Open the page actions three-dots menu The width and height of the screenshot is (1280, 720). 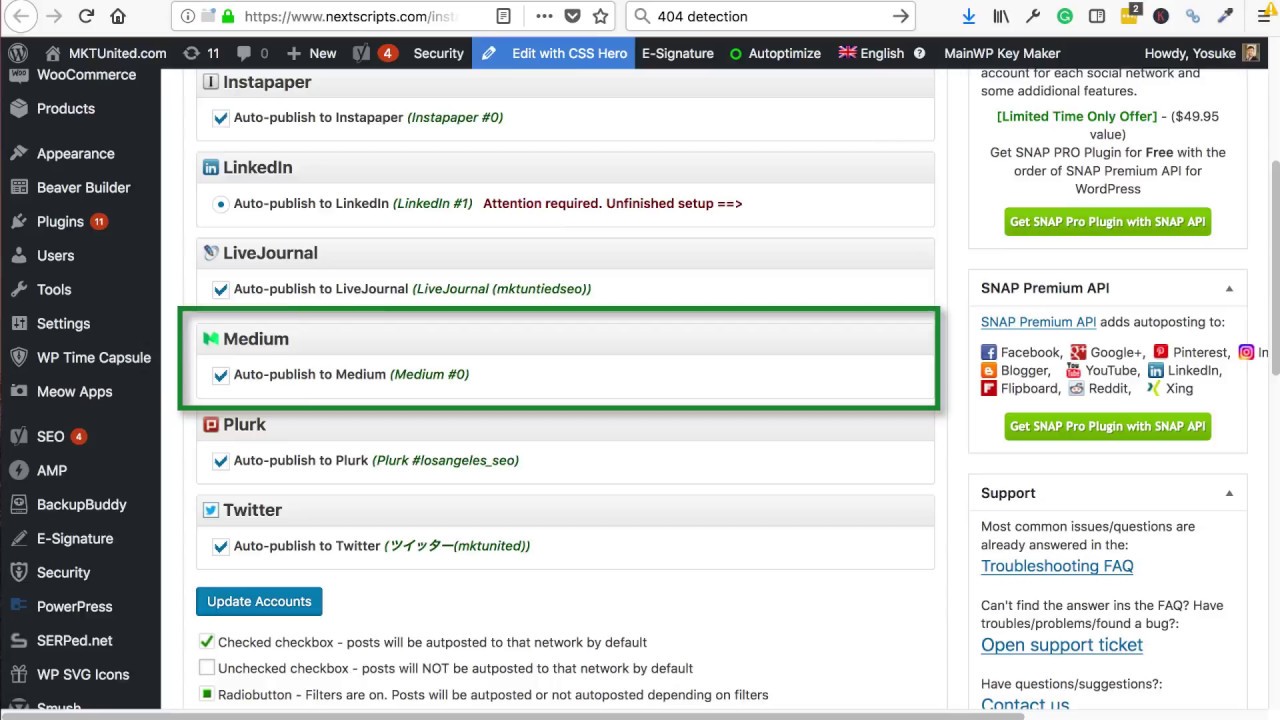[544, 16]
